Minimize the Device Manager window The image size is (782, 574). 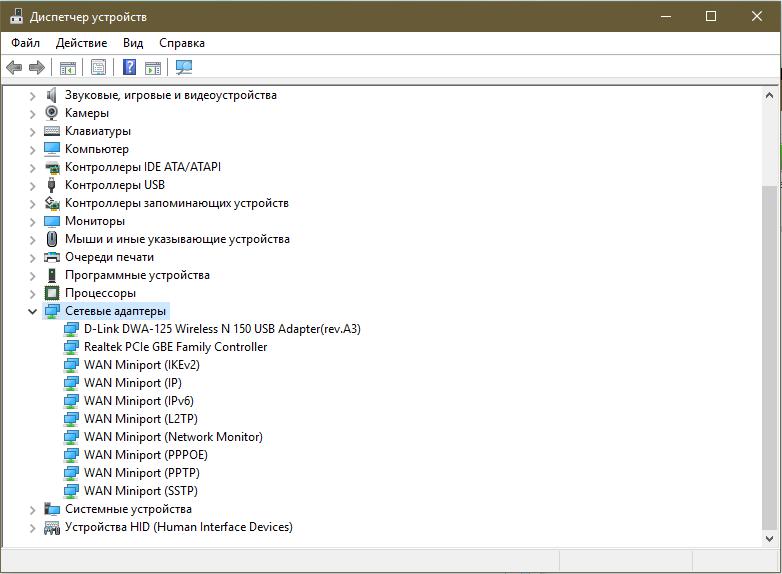coord(665,16)
